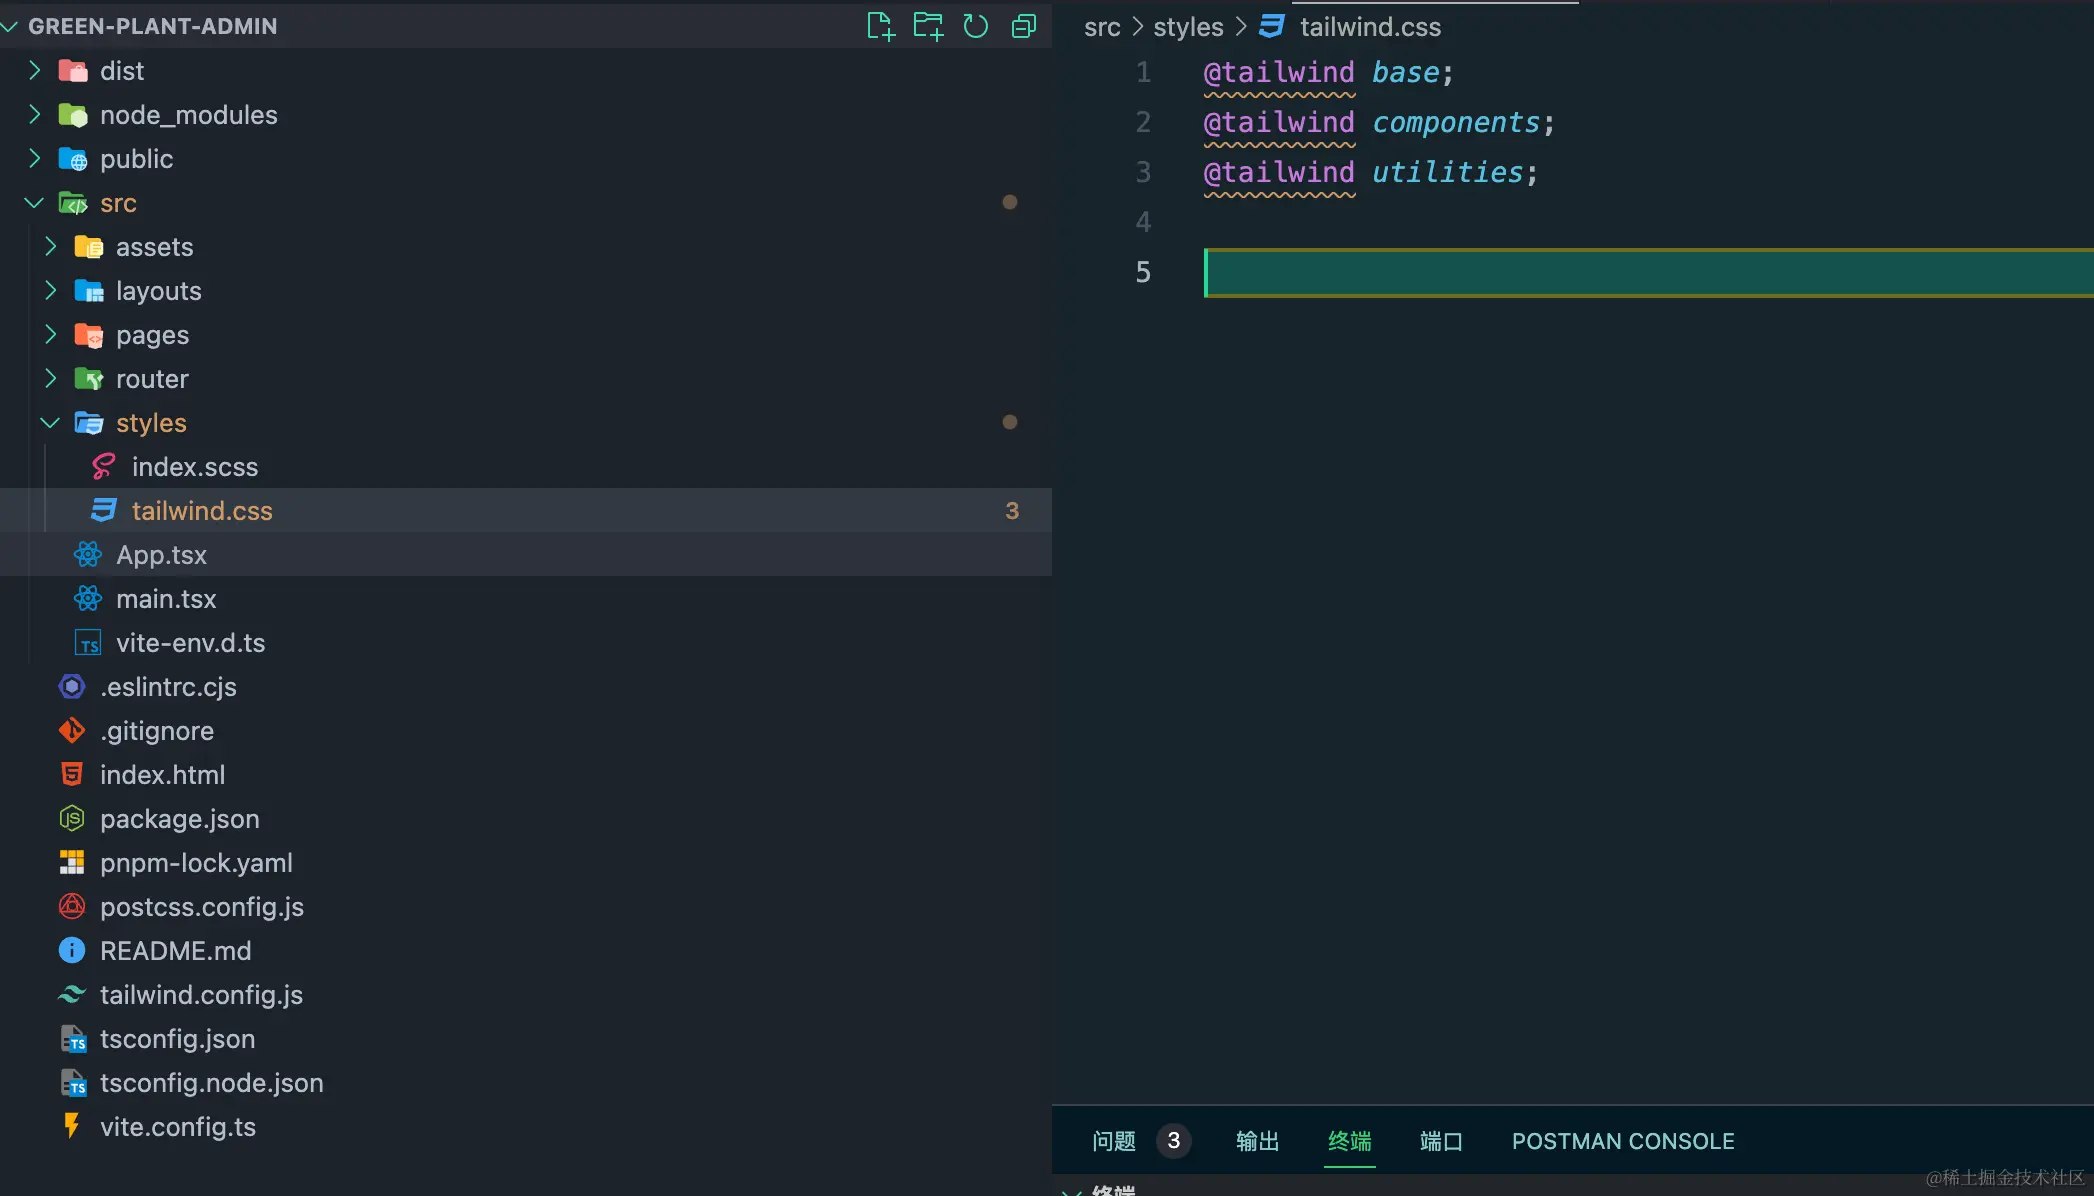Switch to the 端口 ports tab
Viewport: 2094px width, 1196px height.
pyautogui.click(x=1442, y=1141)
